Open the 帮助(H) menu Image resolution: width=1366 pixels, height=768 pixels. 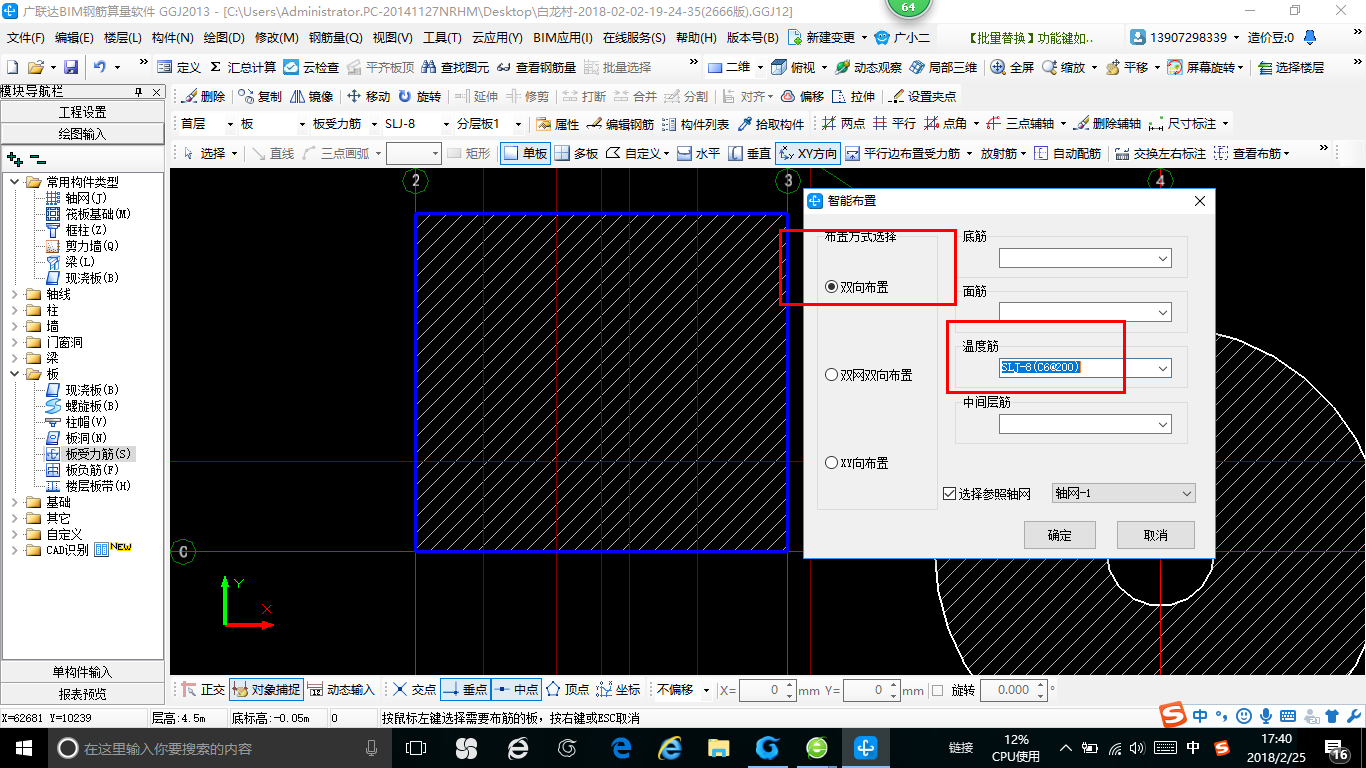696,38
